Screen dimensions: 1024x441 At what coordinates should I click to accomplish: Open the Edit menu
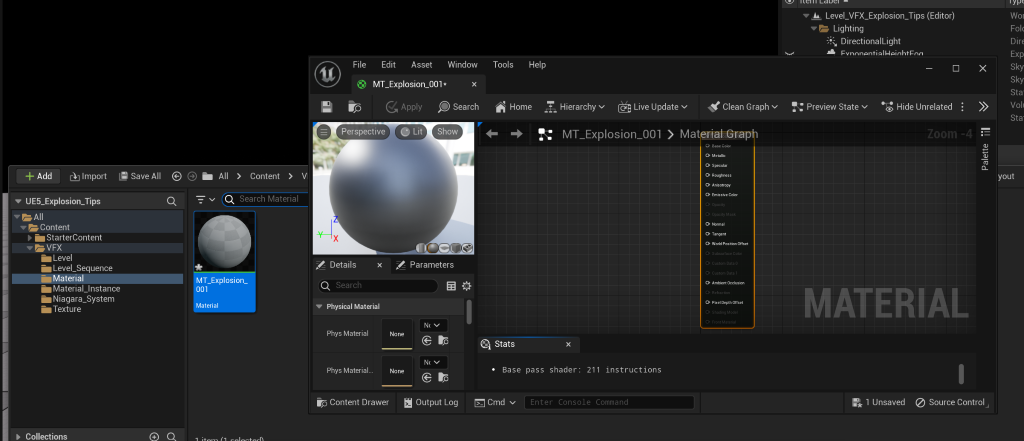tap(389, 65)
